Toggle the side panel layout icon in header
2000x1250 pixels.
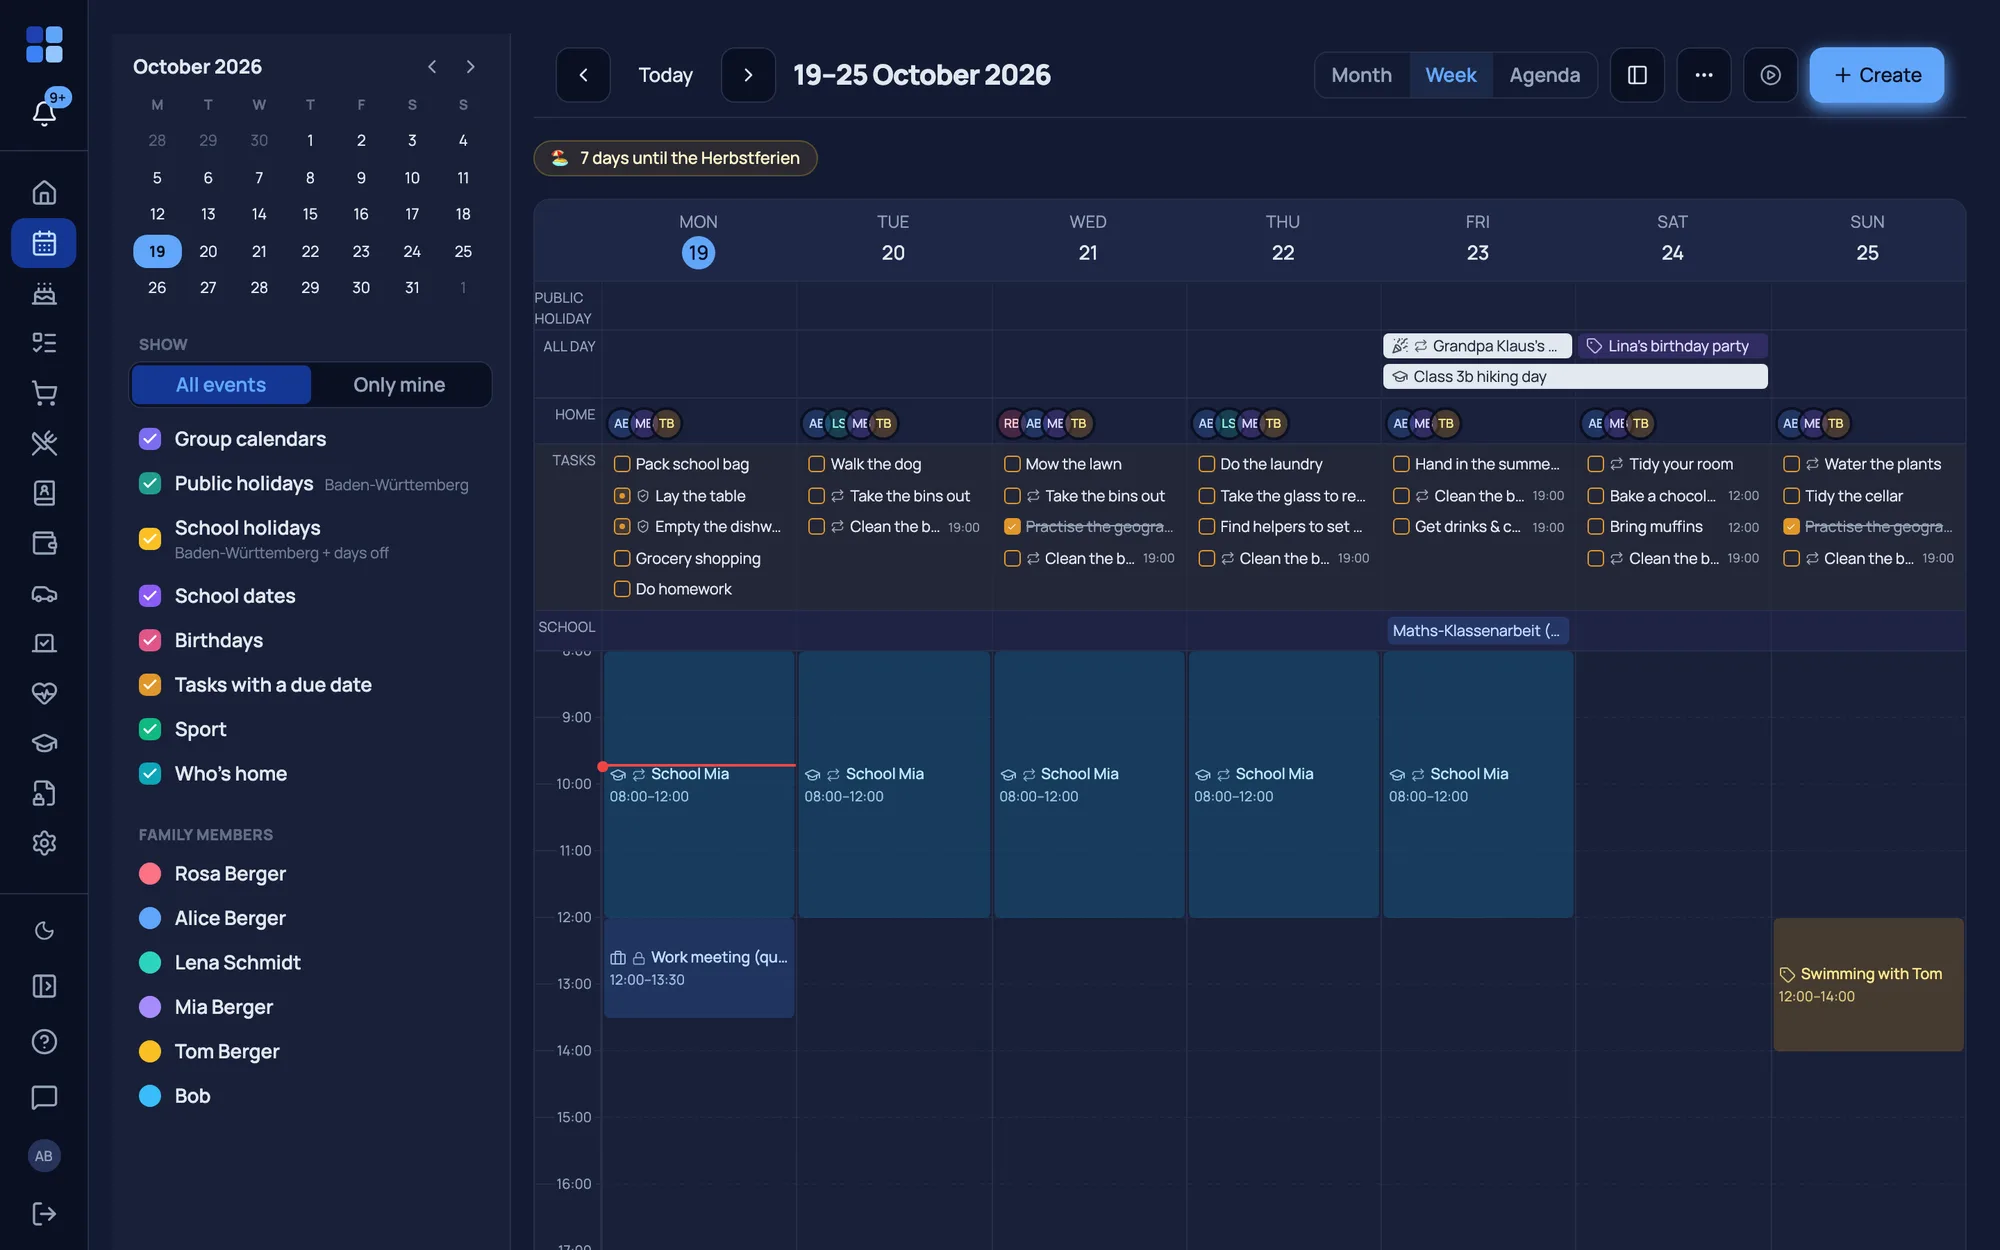(1637, 75)
